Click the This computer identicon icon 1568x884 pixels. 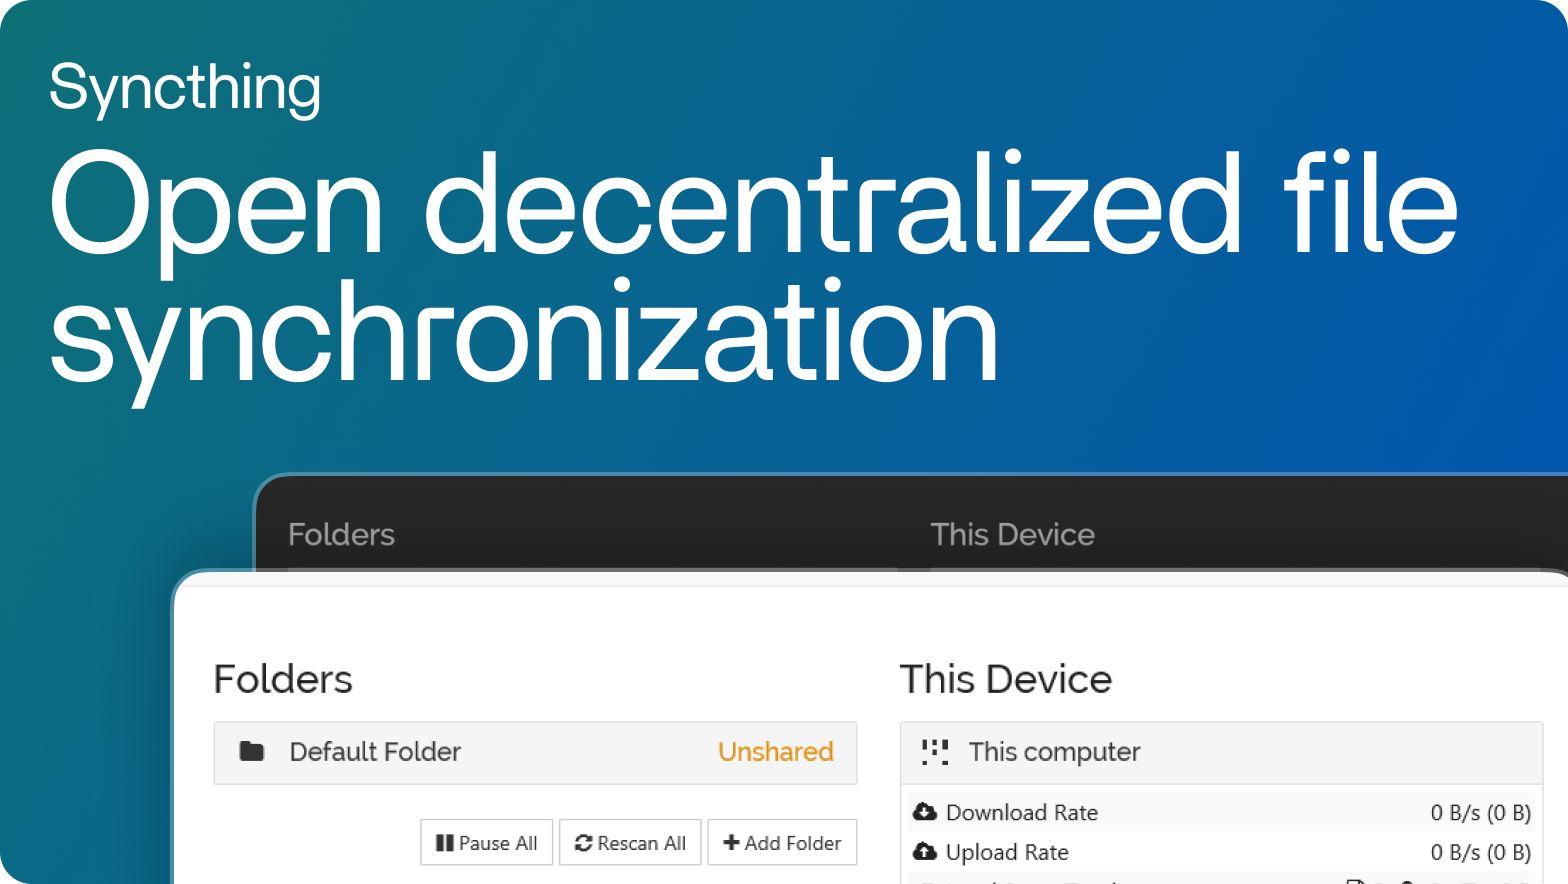[935, 752]
